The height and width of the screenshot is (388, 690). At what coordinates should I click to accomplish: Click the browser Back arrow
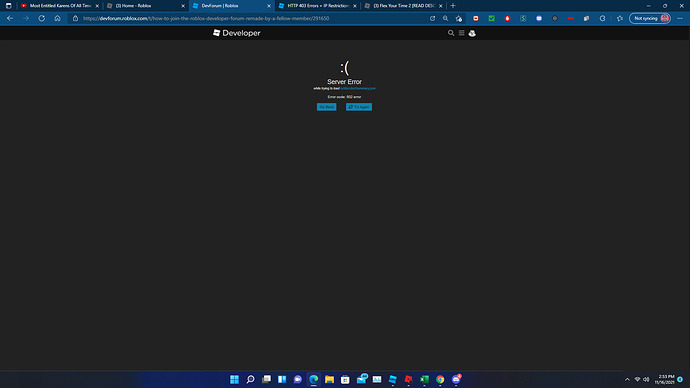click(x=10, y=18)
